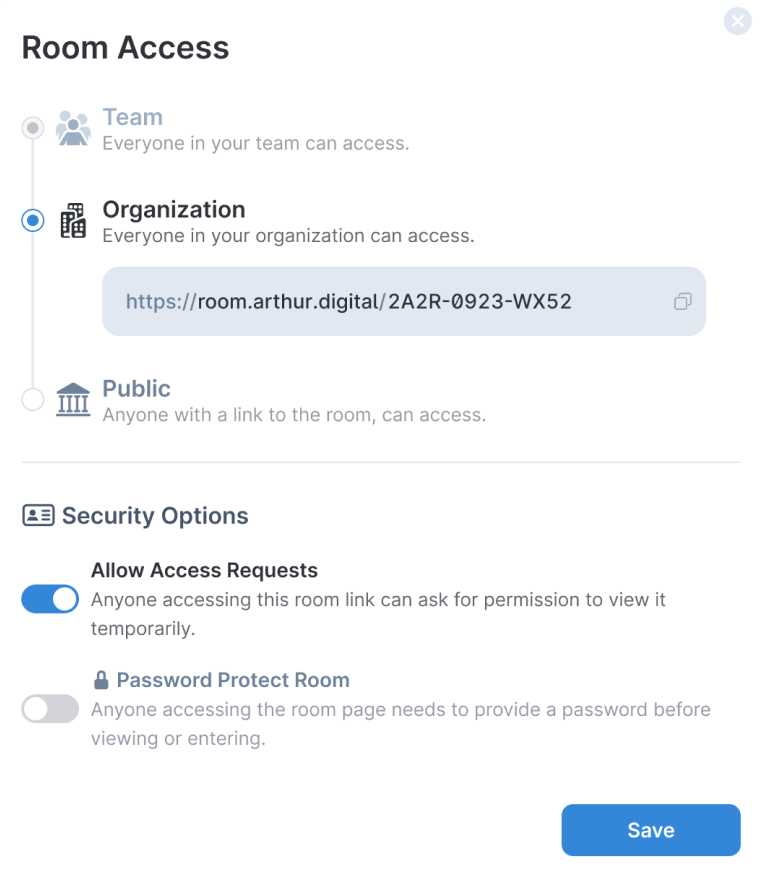Click the Room Access dialog title

[x=125, y=47]
